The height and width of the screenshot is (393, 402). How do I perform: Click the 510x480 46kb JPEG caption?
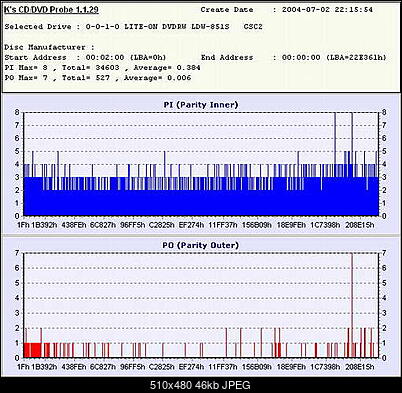tap(200, 385)
